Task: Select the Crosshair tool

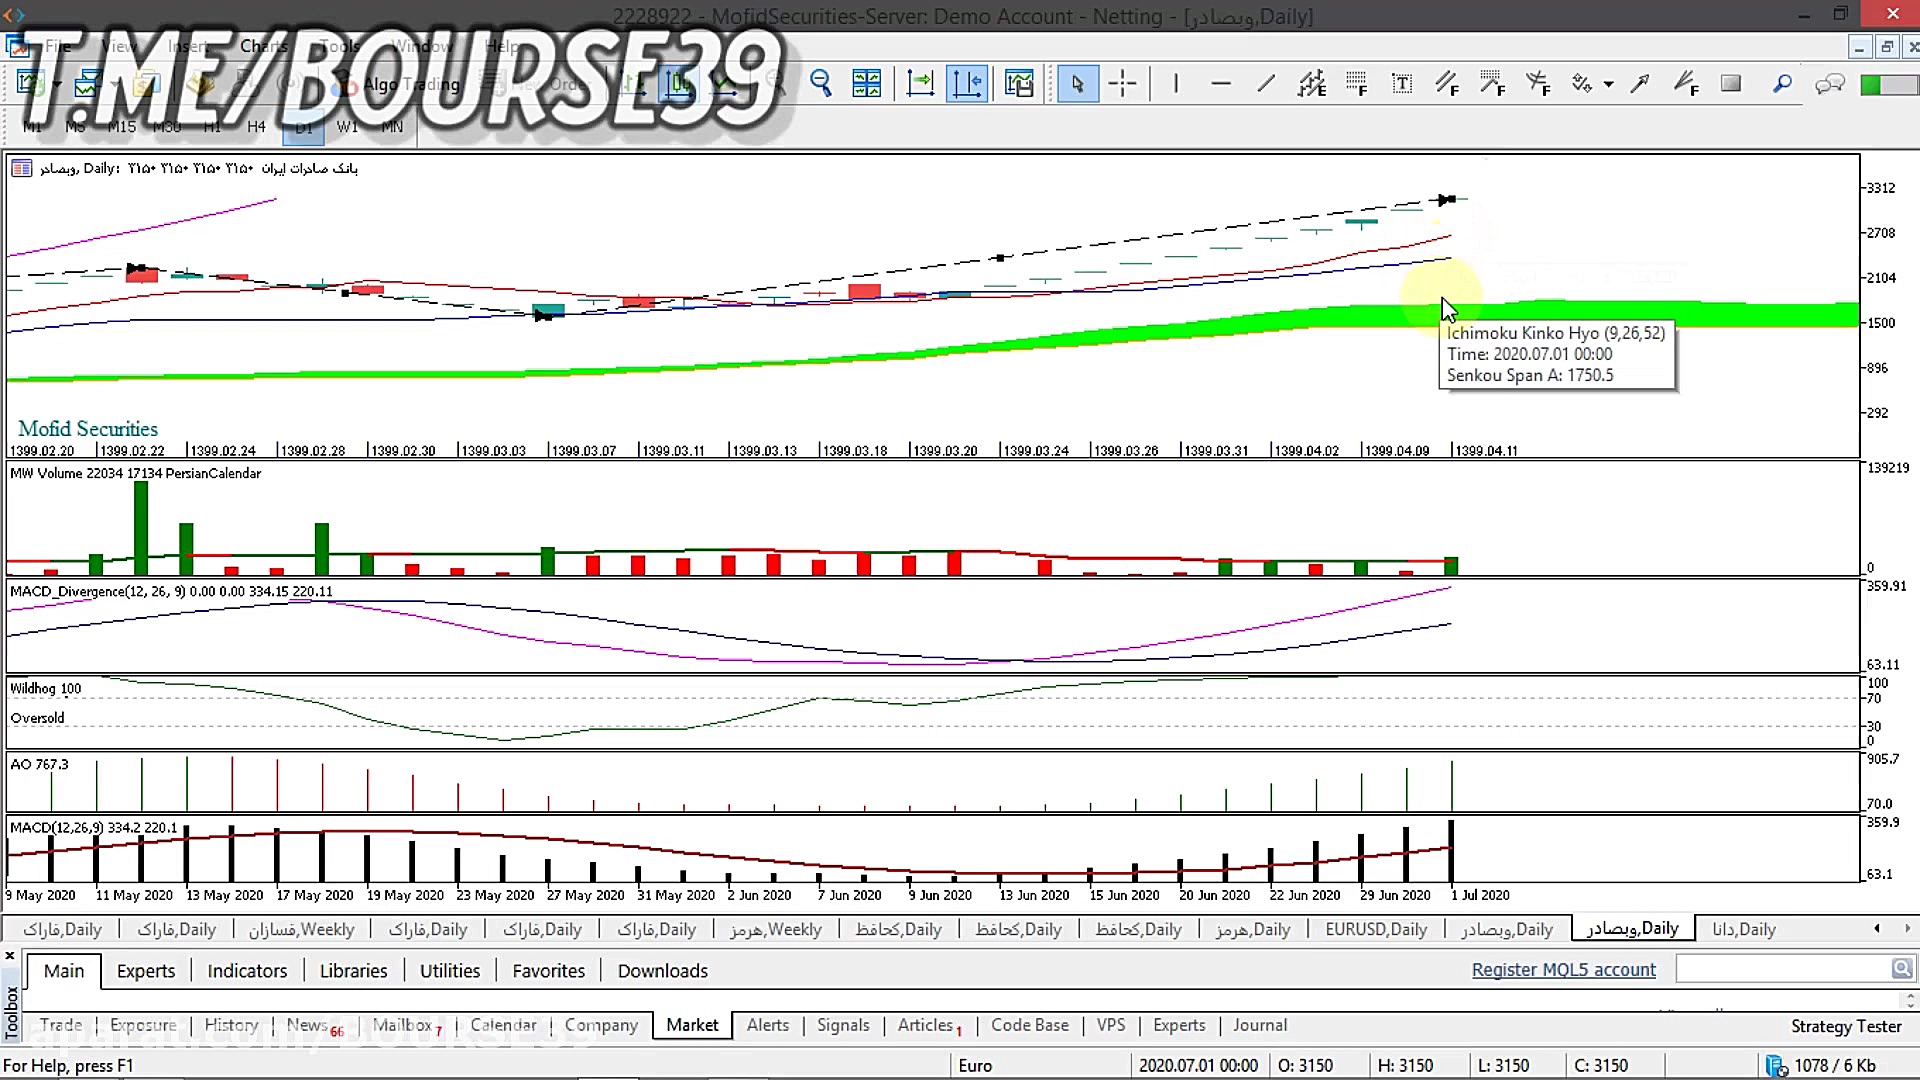Action: (1123, 84)
